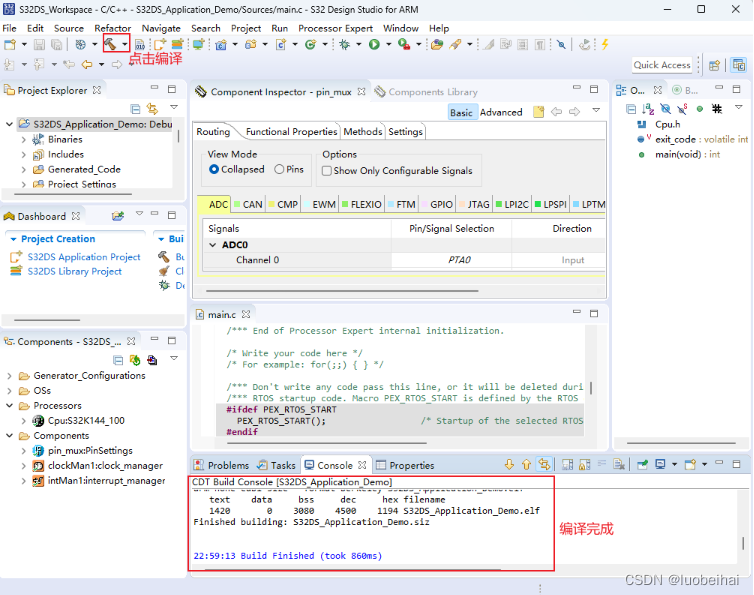Select the Collapsed view mode radio button
This screenshot has height=595, width=754.
pyautogui.click(x=214, y=169)
